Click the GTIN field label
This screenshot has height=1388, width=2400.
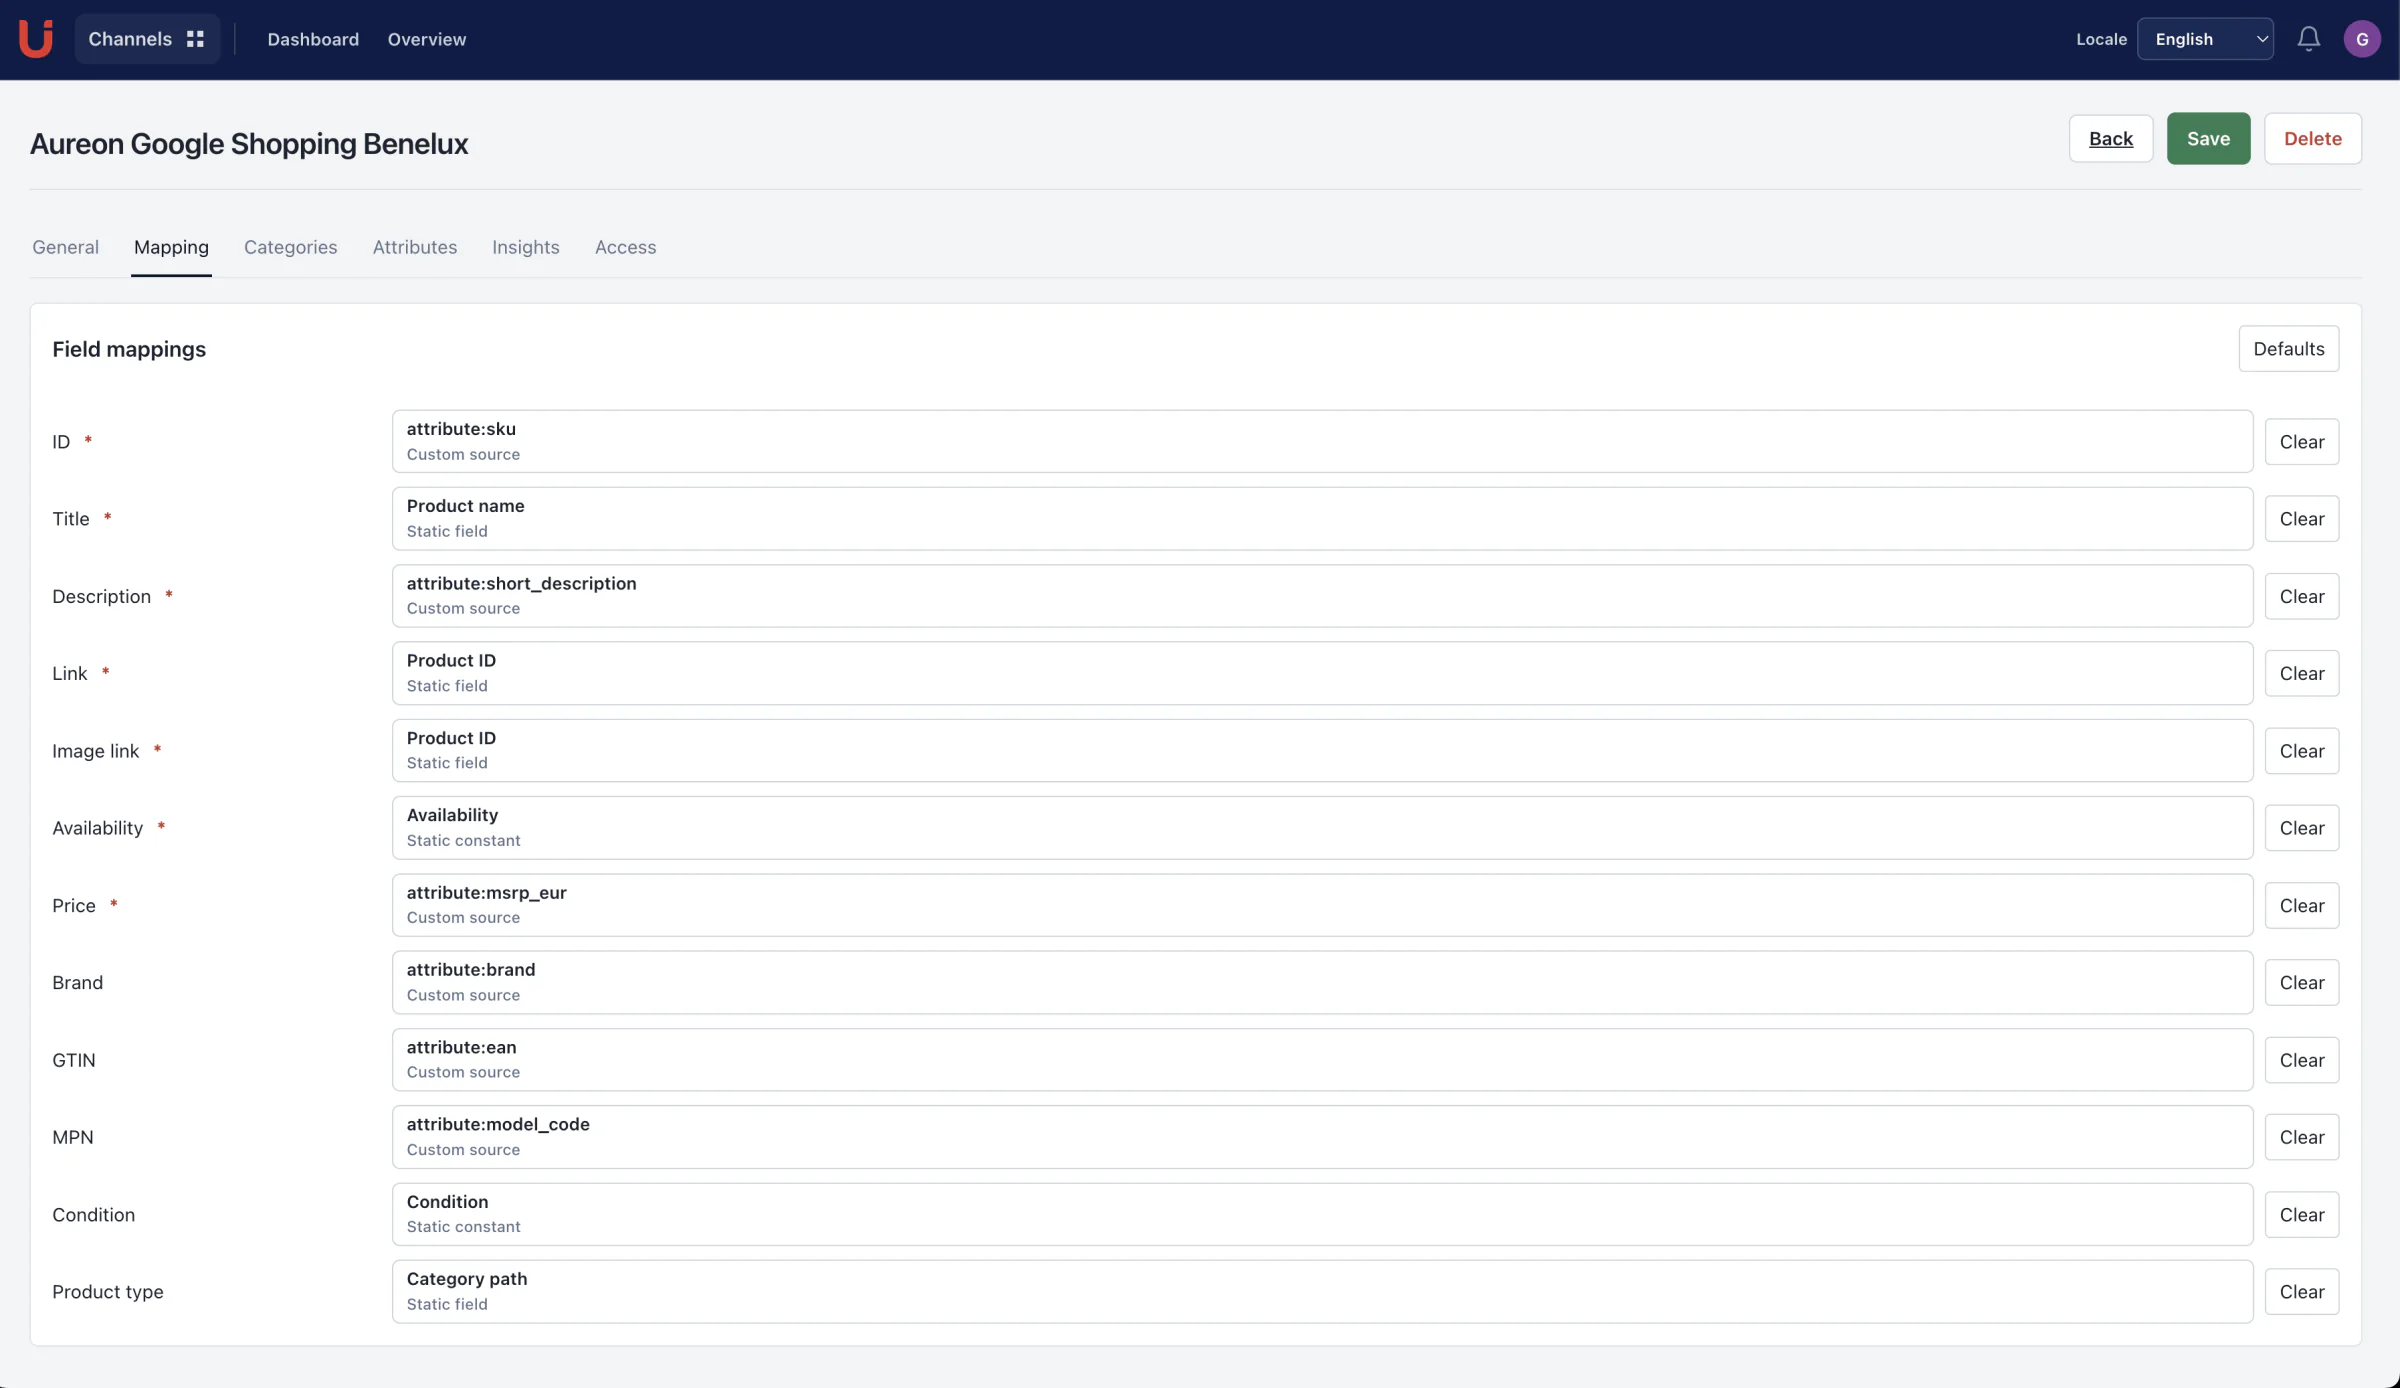coord(74,1060)
